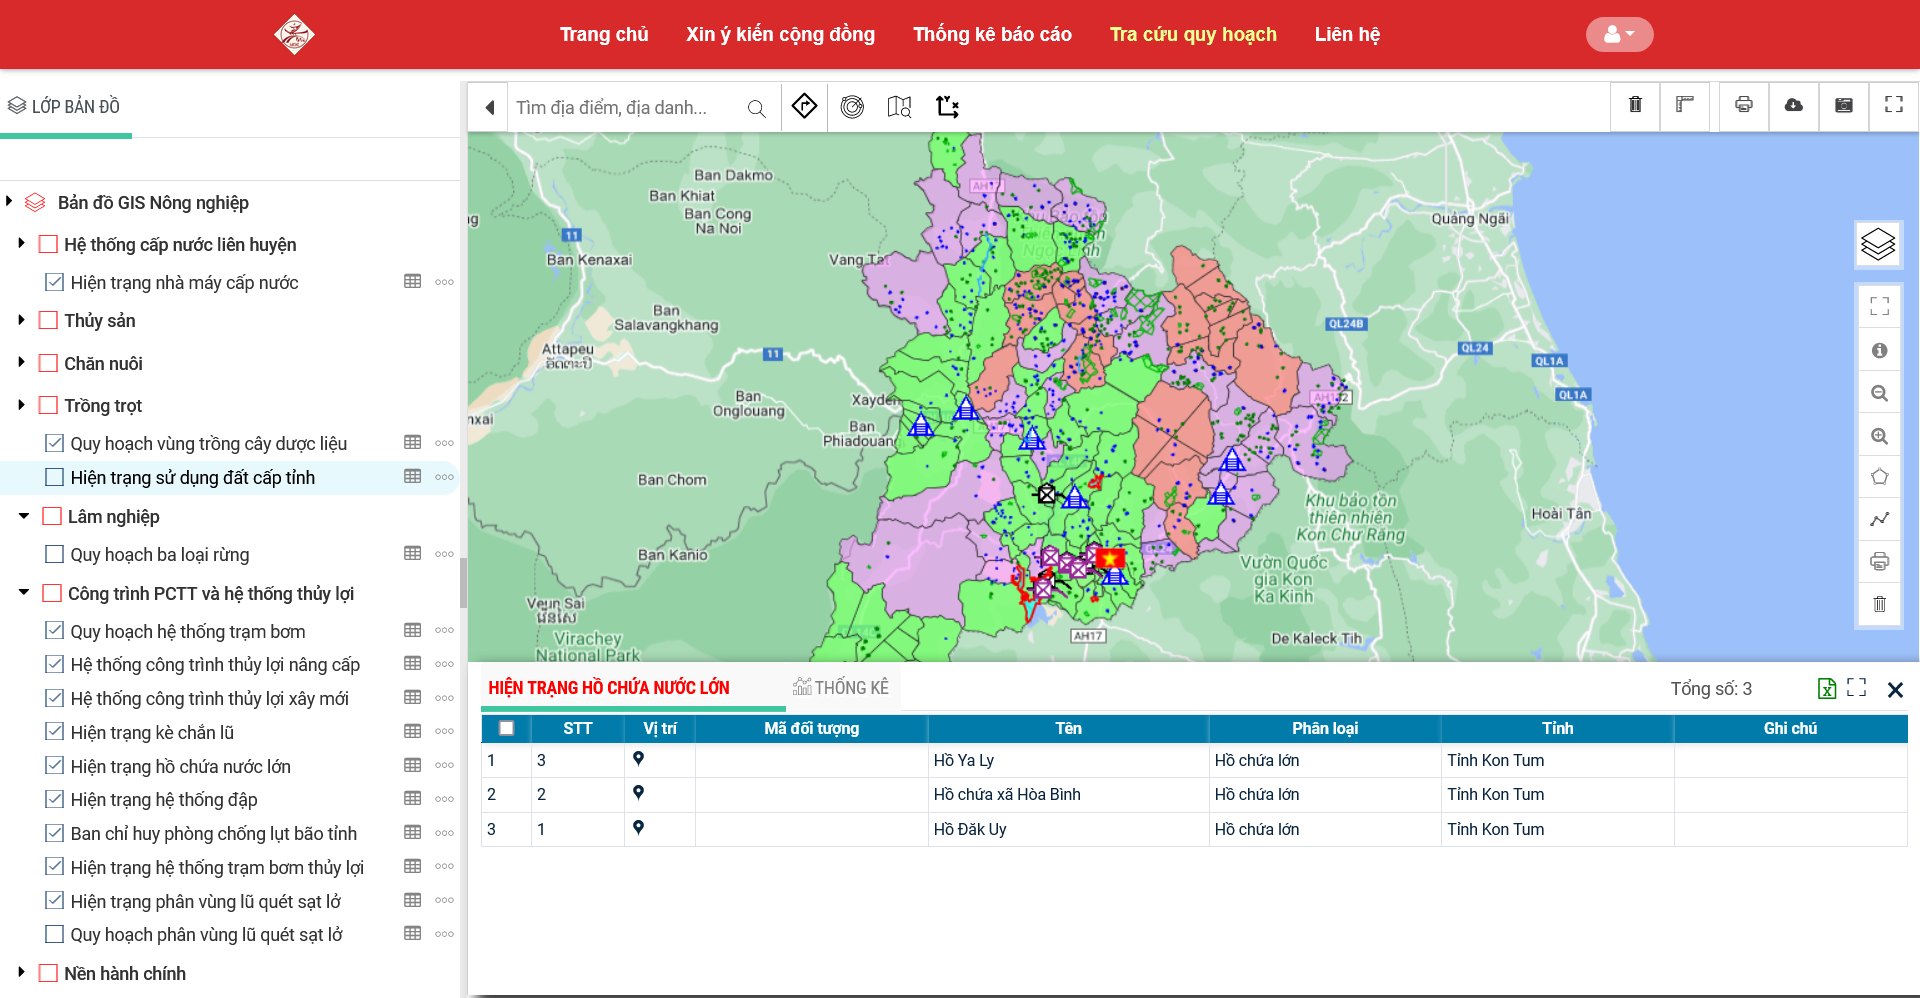1920x998 pixels.
Task: Uncheck Hiện trạng kè chắn lũ layer
Action: point(55,732)
